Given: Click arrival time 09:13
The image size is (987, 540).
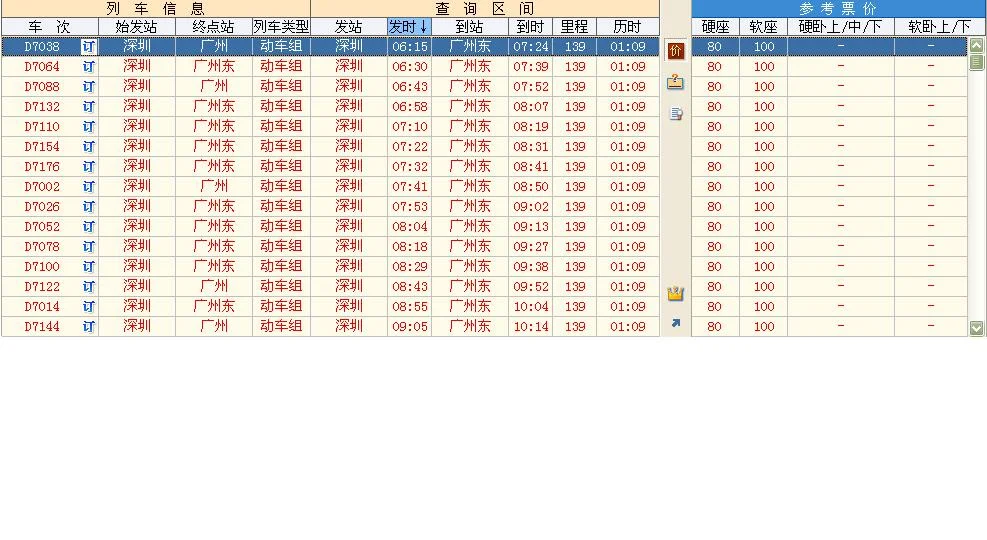Looking at the screenshot, I should click(531, 227).
